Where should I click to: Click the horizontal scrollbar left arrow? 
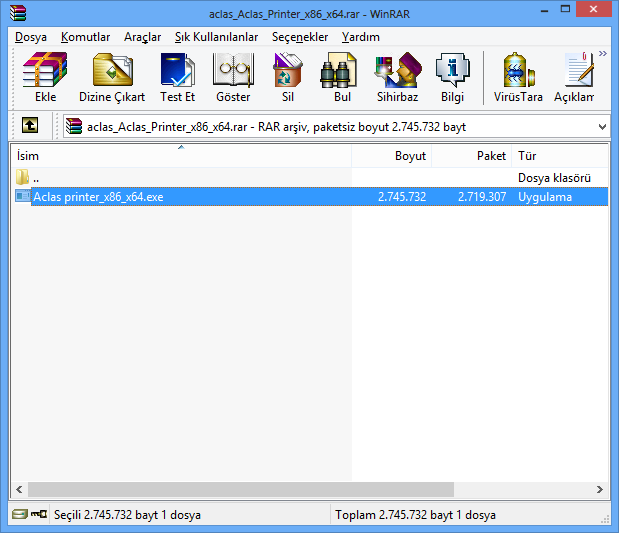click(19, 490)
